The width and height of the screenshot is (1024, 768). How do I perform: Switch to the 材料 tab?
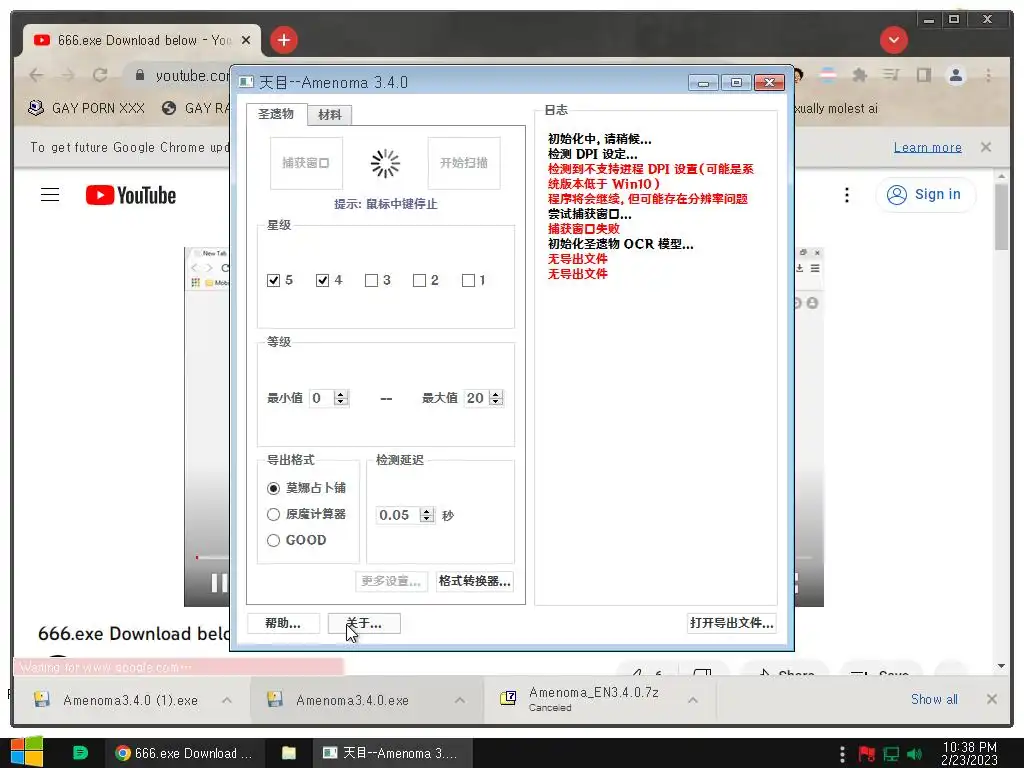[x=330, y=115]
